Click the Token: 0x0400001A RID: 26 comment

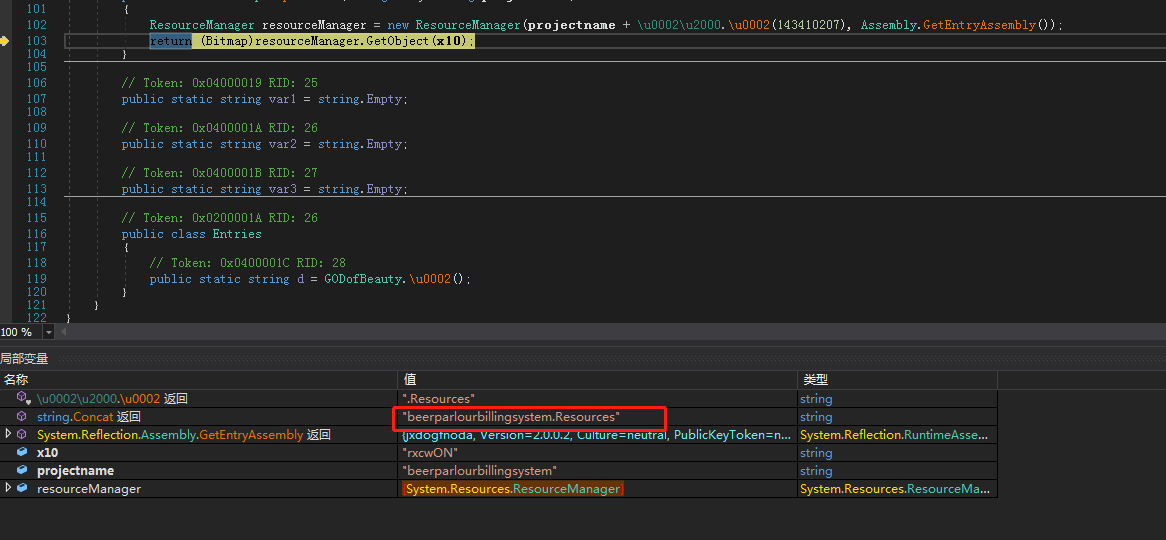[220, 128]
